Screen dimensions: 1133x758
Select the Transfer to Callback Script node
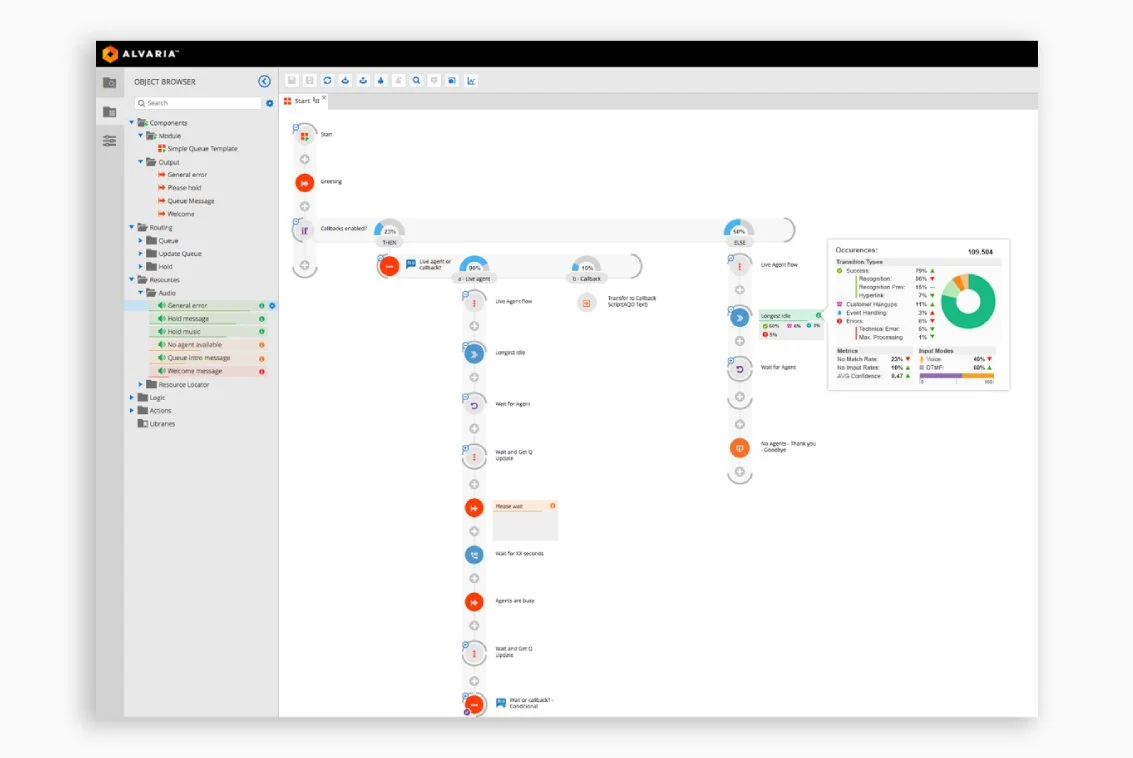click(586, 303)
